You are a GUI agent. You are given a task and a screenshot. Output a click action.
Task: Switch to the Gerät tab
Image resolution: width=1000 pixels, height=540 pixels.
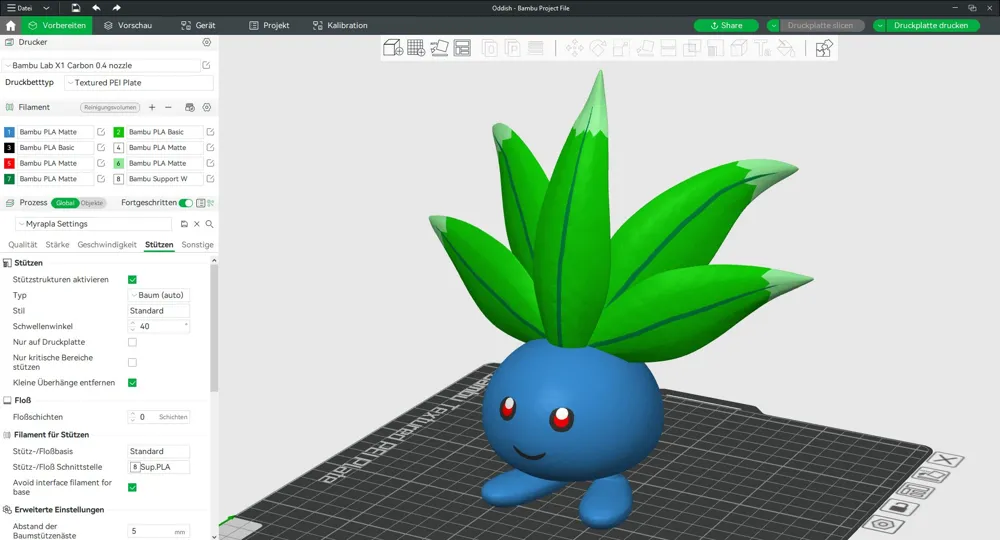tap(198, 26)
